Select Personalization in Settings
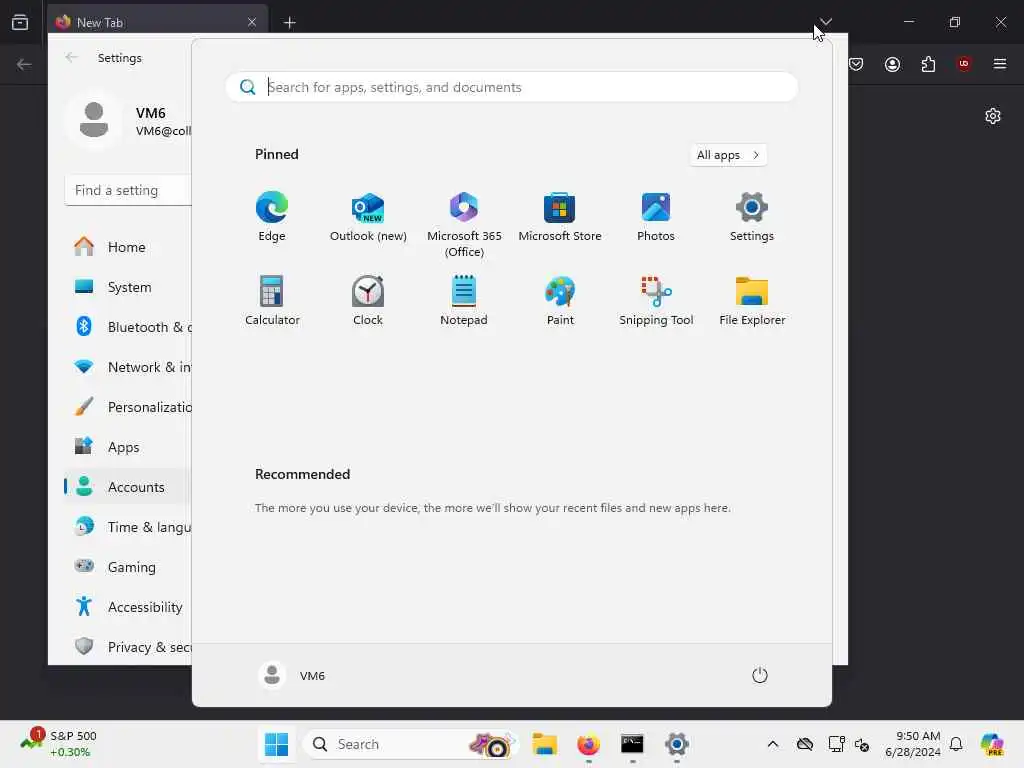 pos(128,407)
